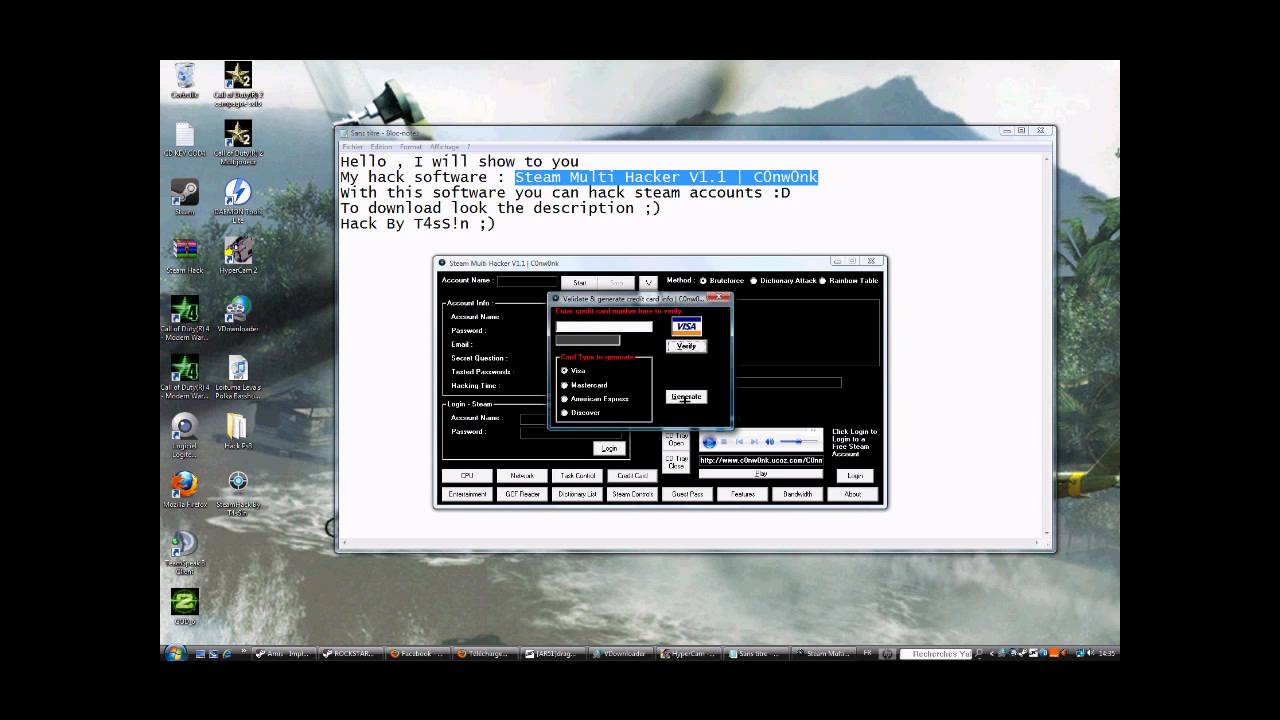Click the Entertainment button
This screenshot has width=1280, height=720.
[467, 494]
